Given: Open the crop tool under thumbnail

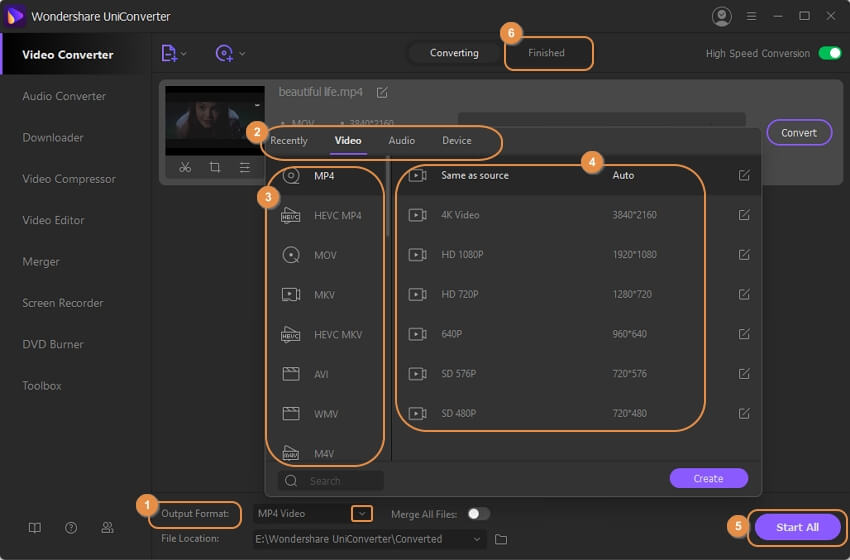Looking at the screenshot, I should 215,167.
